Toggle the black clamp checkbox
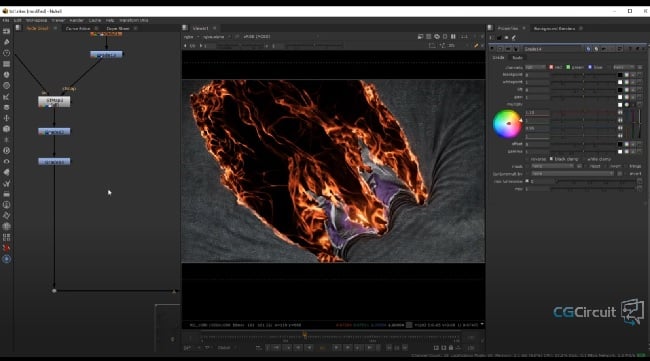Screen dimensions: 650x361 (551, 159)
